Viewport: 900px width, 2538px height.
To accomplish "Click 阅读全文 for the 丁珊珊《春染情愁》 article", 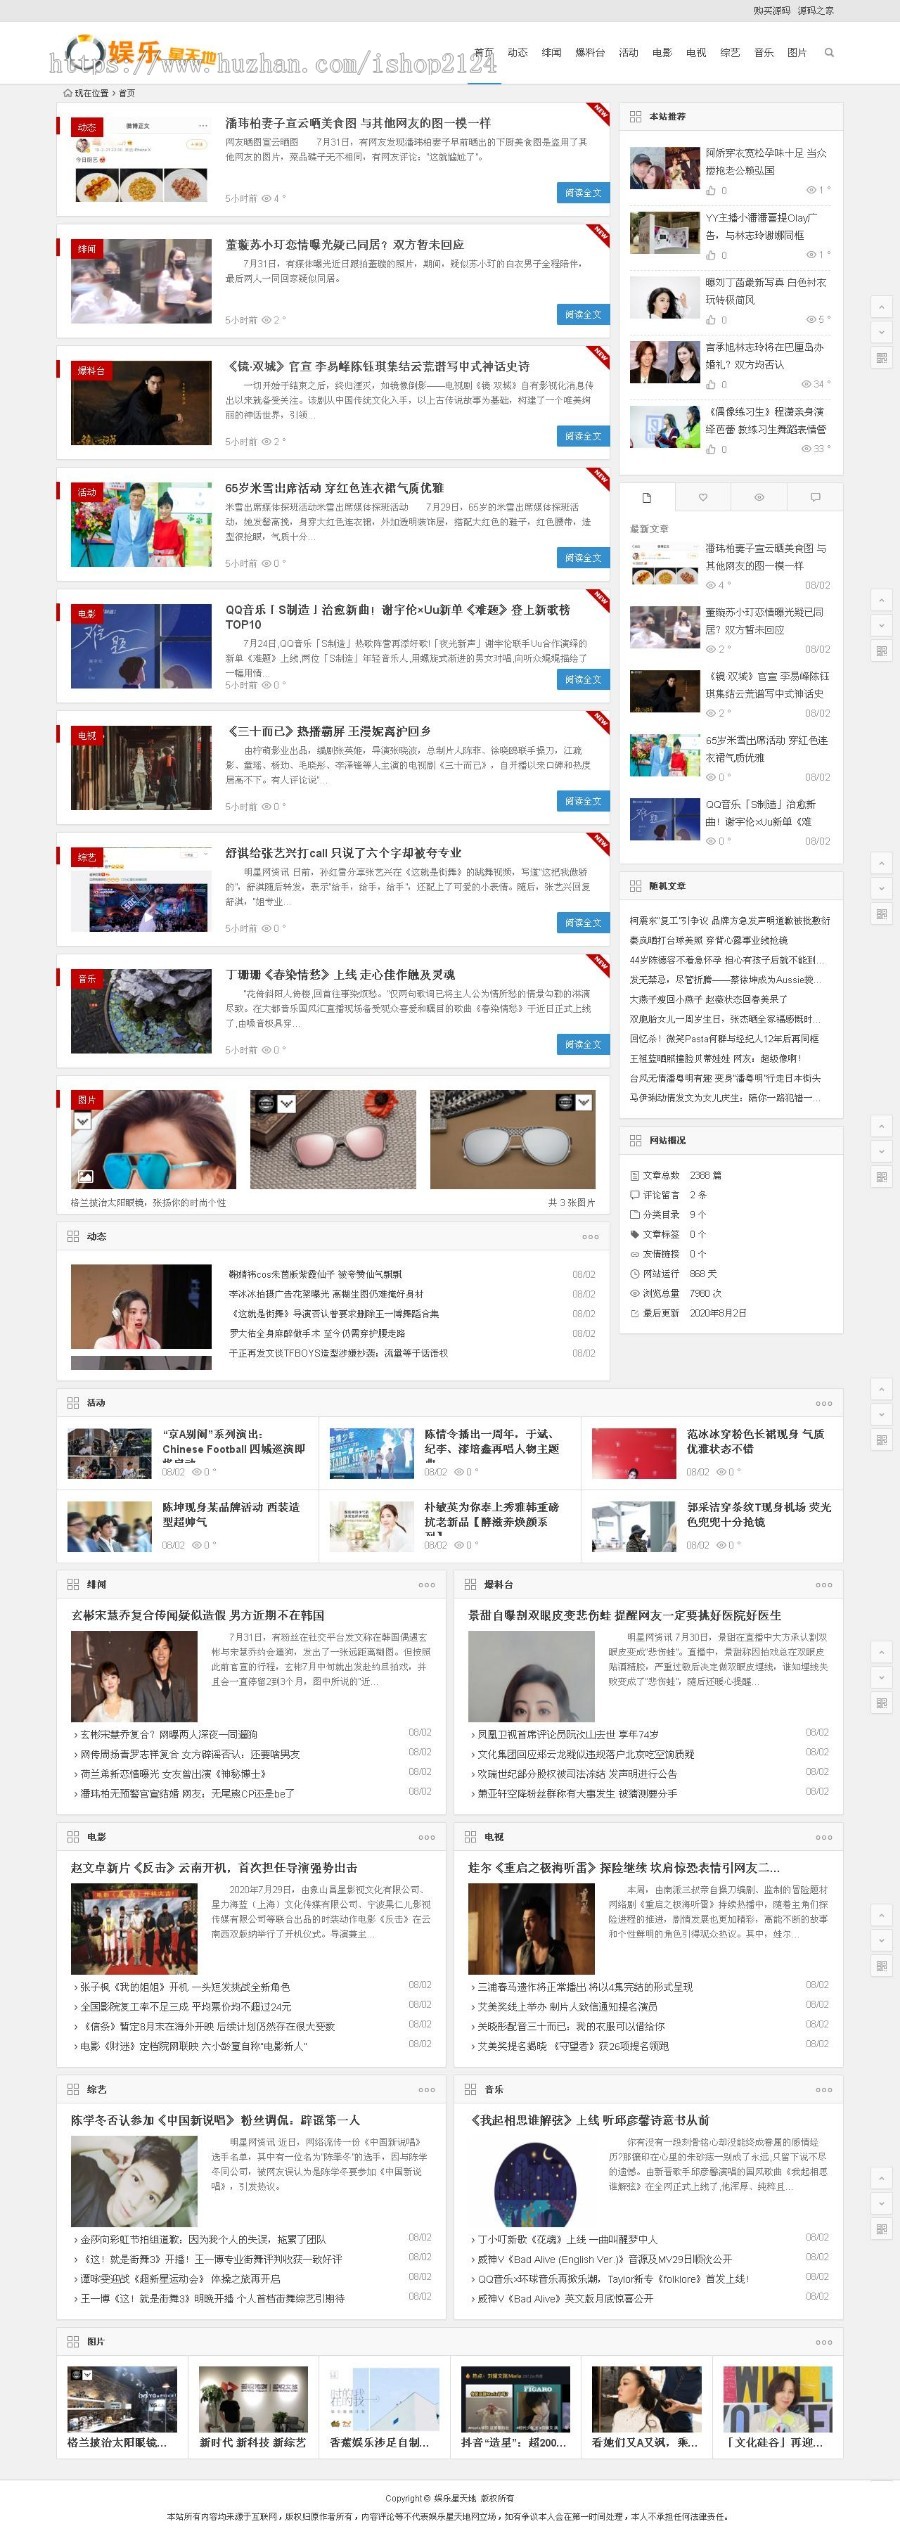I will 583,1044.
